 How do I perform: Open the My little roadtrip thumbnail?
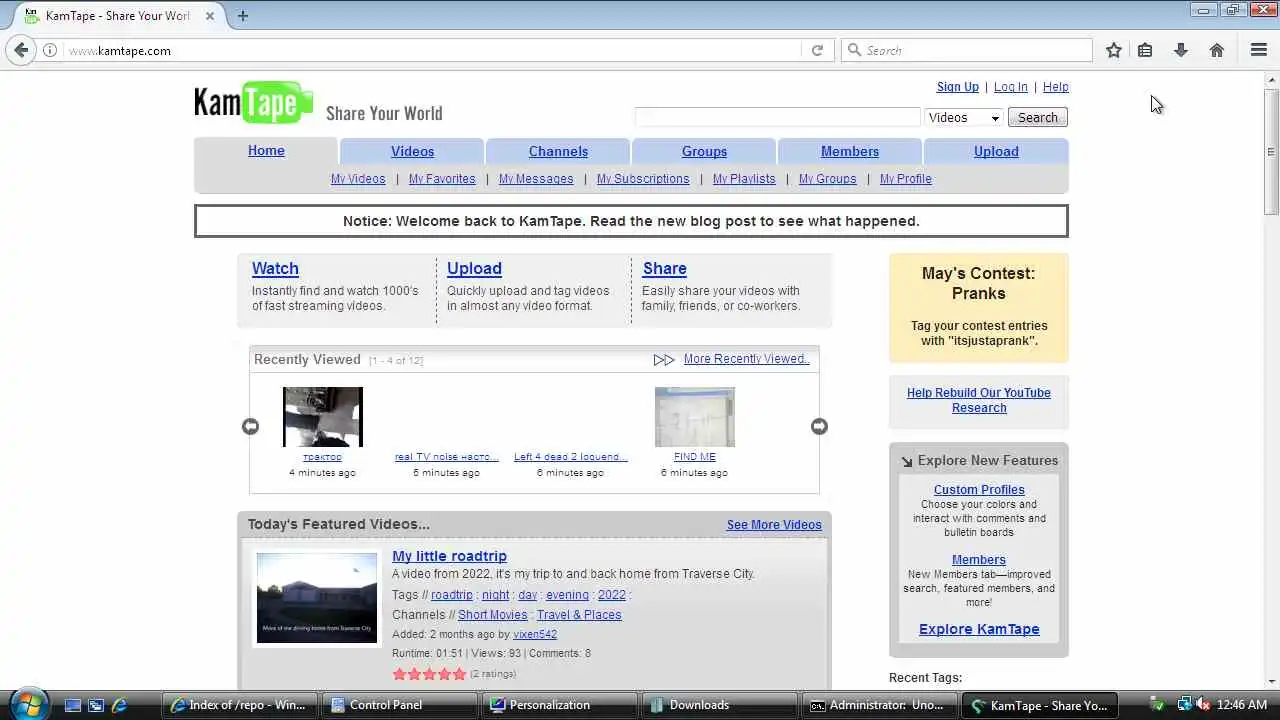pos(317,598)
